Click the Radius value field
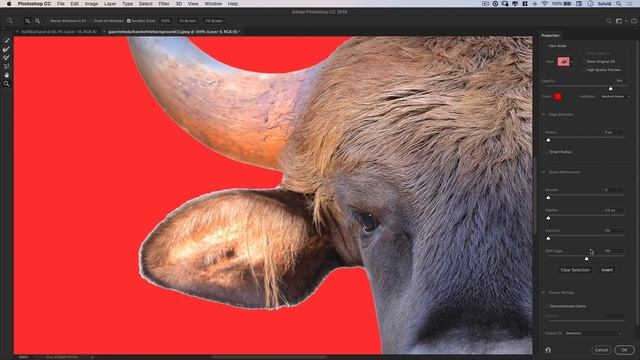Viewport: 640px width, 360px height. [613, 132]
